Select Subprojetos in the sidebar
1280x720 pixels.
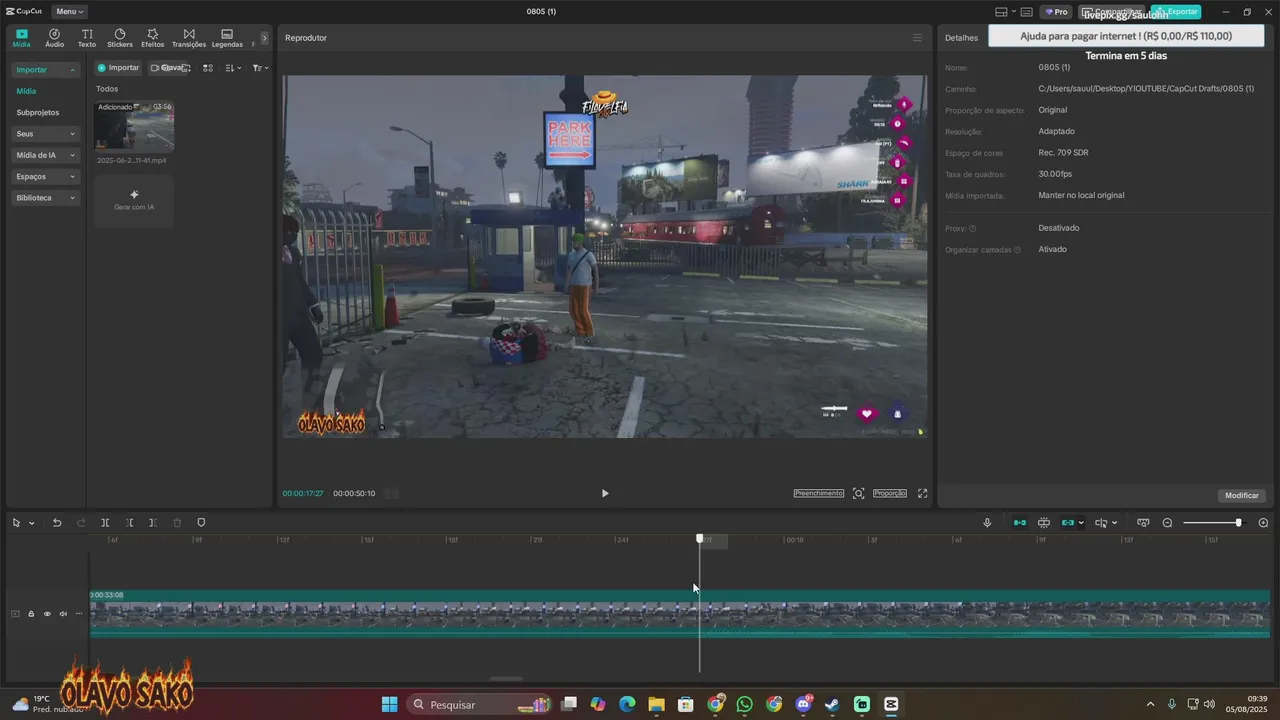coord(38,113)
